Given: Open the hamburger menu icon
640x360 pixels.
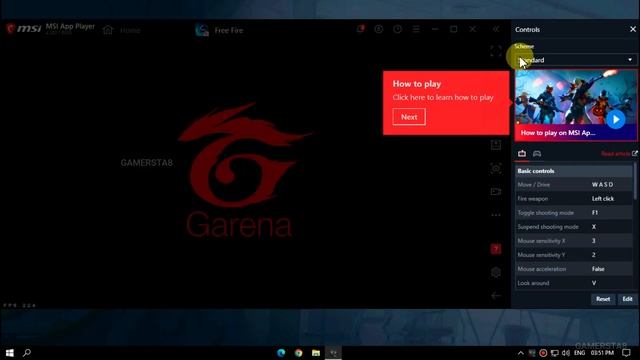Looking at the screenshot, I should (x=416, y=29).
